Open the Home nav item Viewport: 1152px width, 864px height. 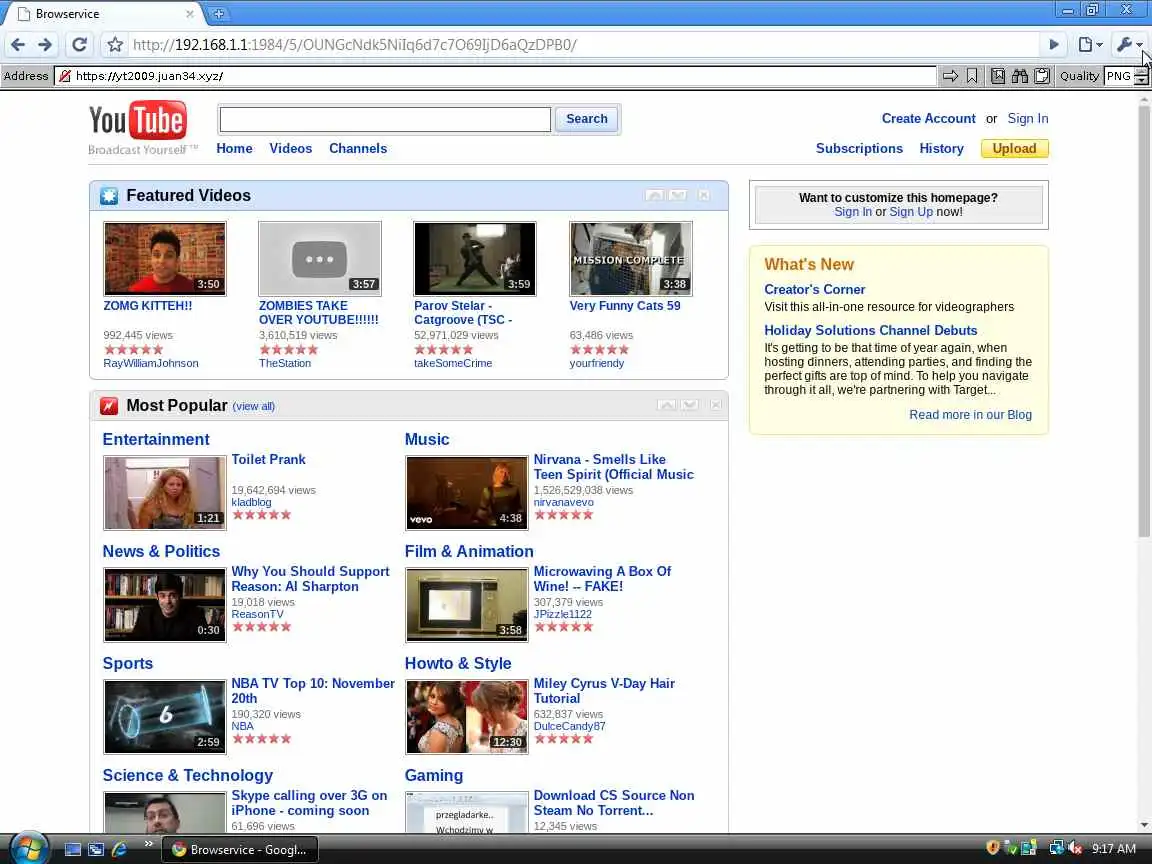[234, 148]
